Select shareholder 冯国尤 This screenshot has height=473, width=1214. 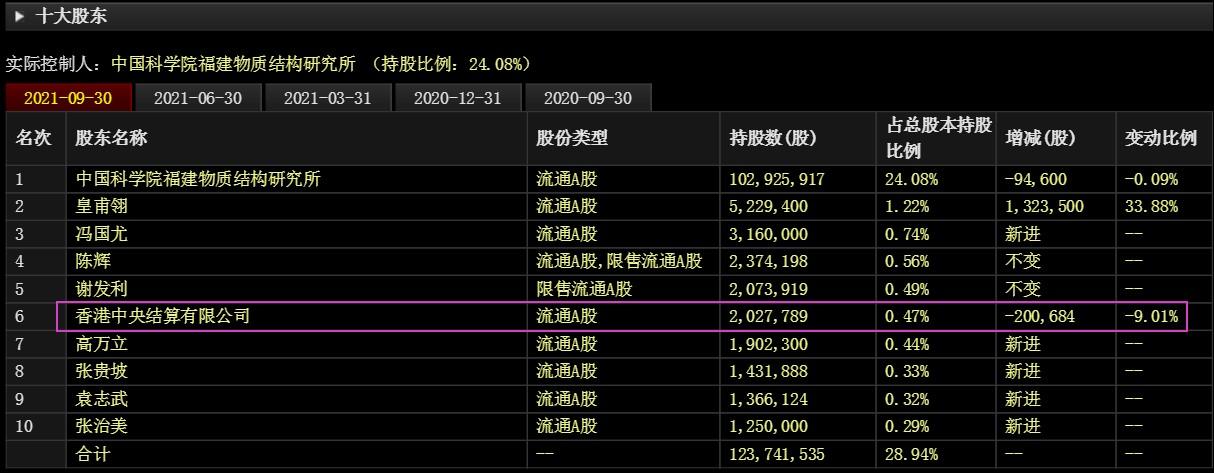point(103,235)
